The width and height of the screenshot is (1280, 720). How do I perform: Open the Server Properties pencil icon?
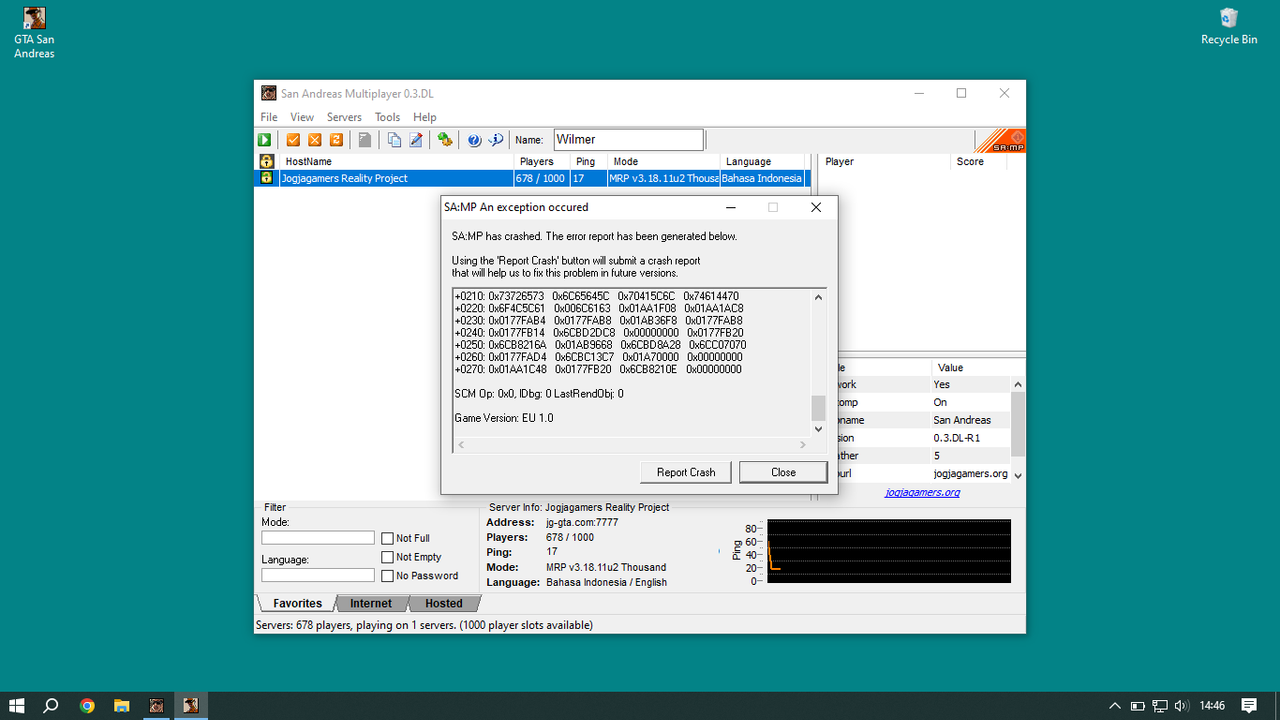[x=416, y=140]
